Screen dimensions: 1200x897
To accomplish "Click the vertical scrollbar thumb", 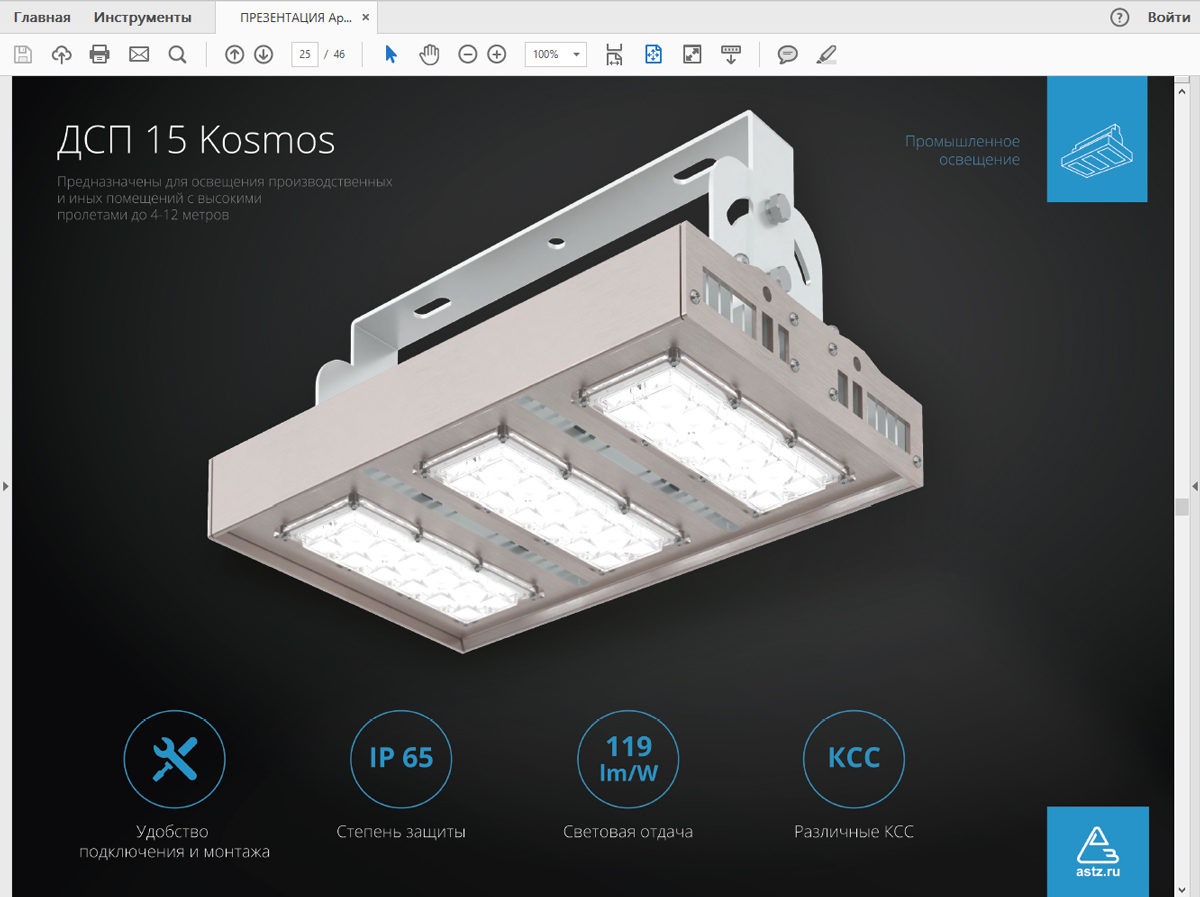I will click(1181, 507).
